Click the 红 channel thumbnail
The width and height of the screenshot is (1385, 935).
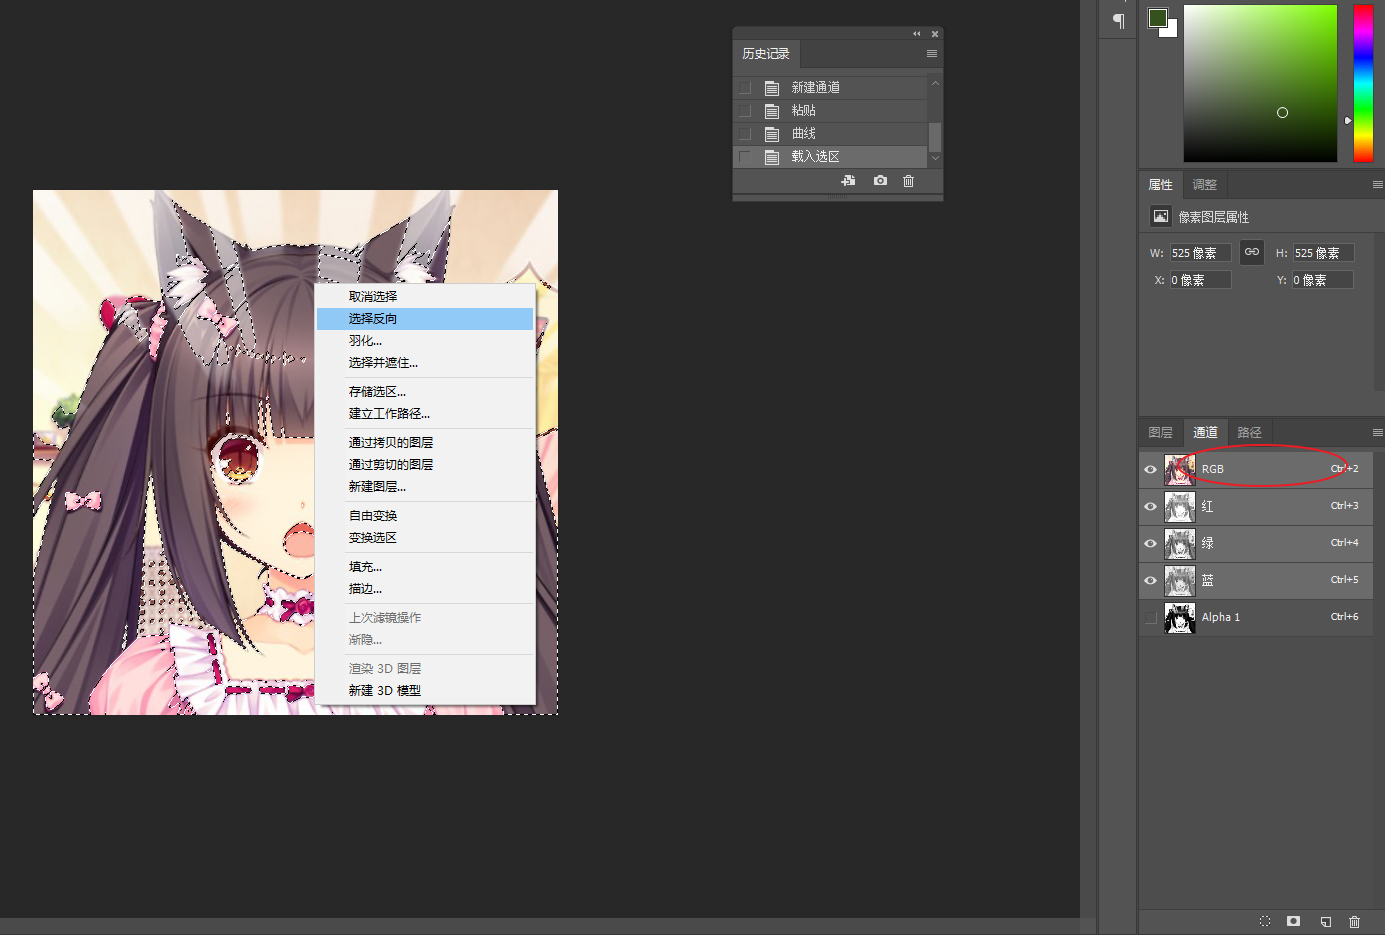(x=1180, y=506)
